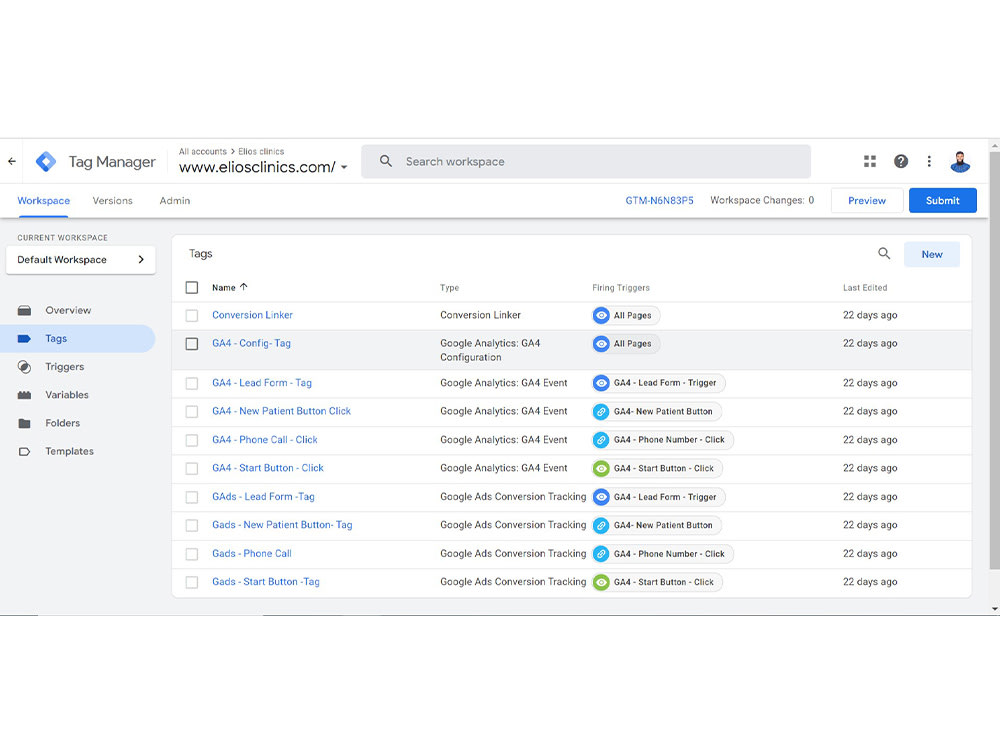Open Variables in the sidebar

coord(67,395)
